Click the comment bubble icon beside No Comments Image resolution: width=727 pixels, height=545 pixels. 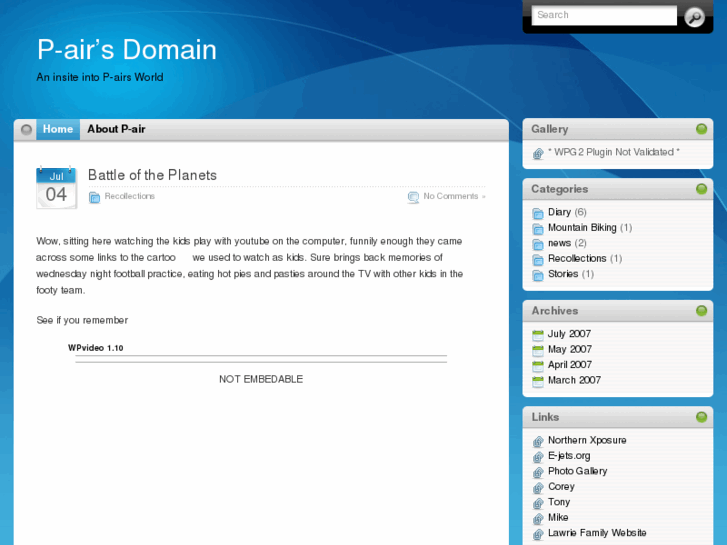[x=413, y=197]
